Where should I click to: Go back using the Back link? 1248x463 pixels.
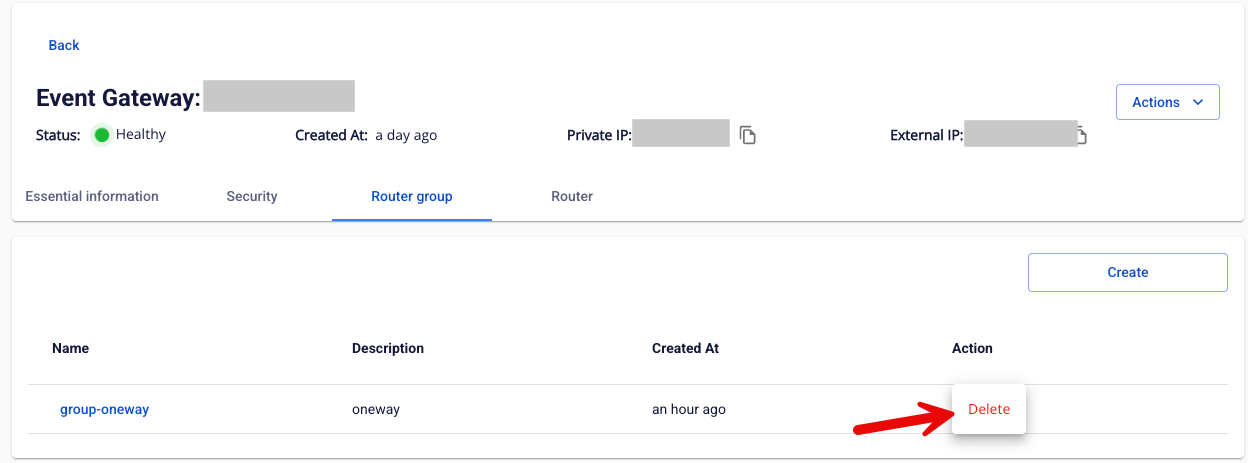(x=64, y=45)
